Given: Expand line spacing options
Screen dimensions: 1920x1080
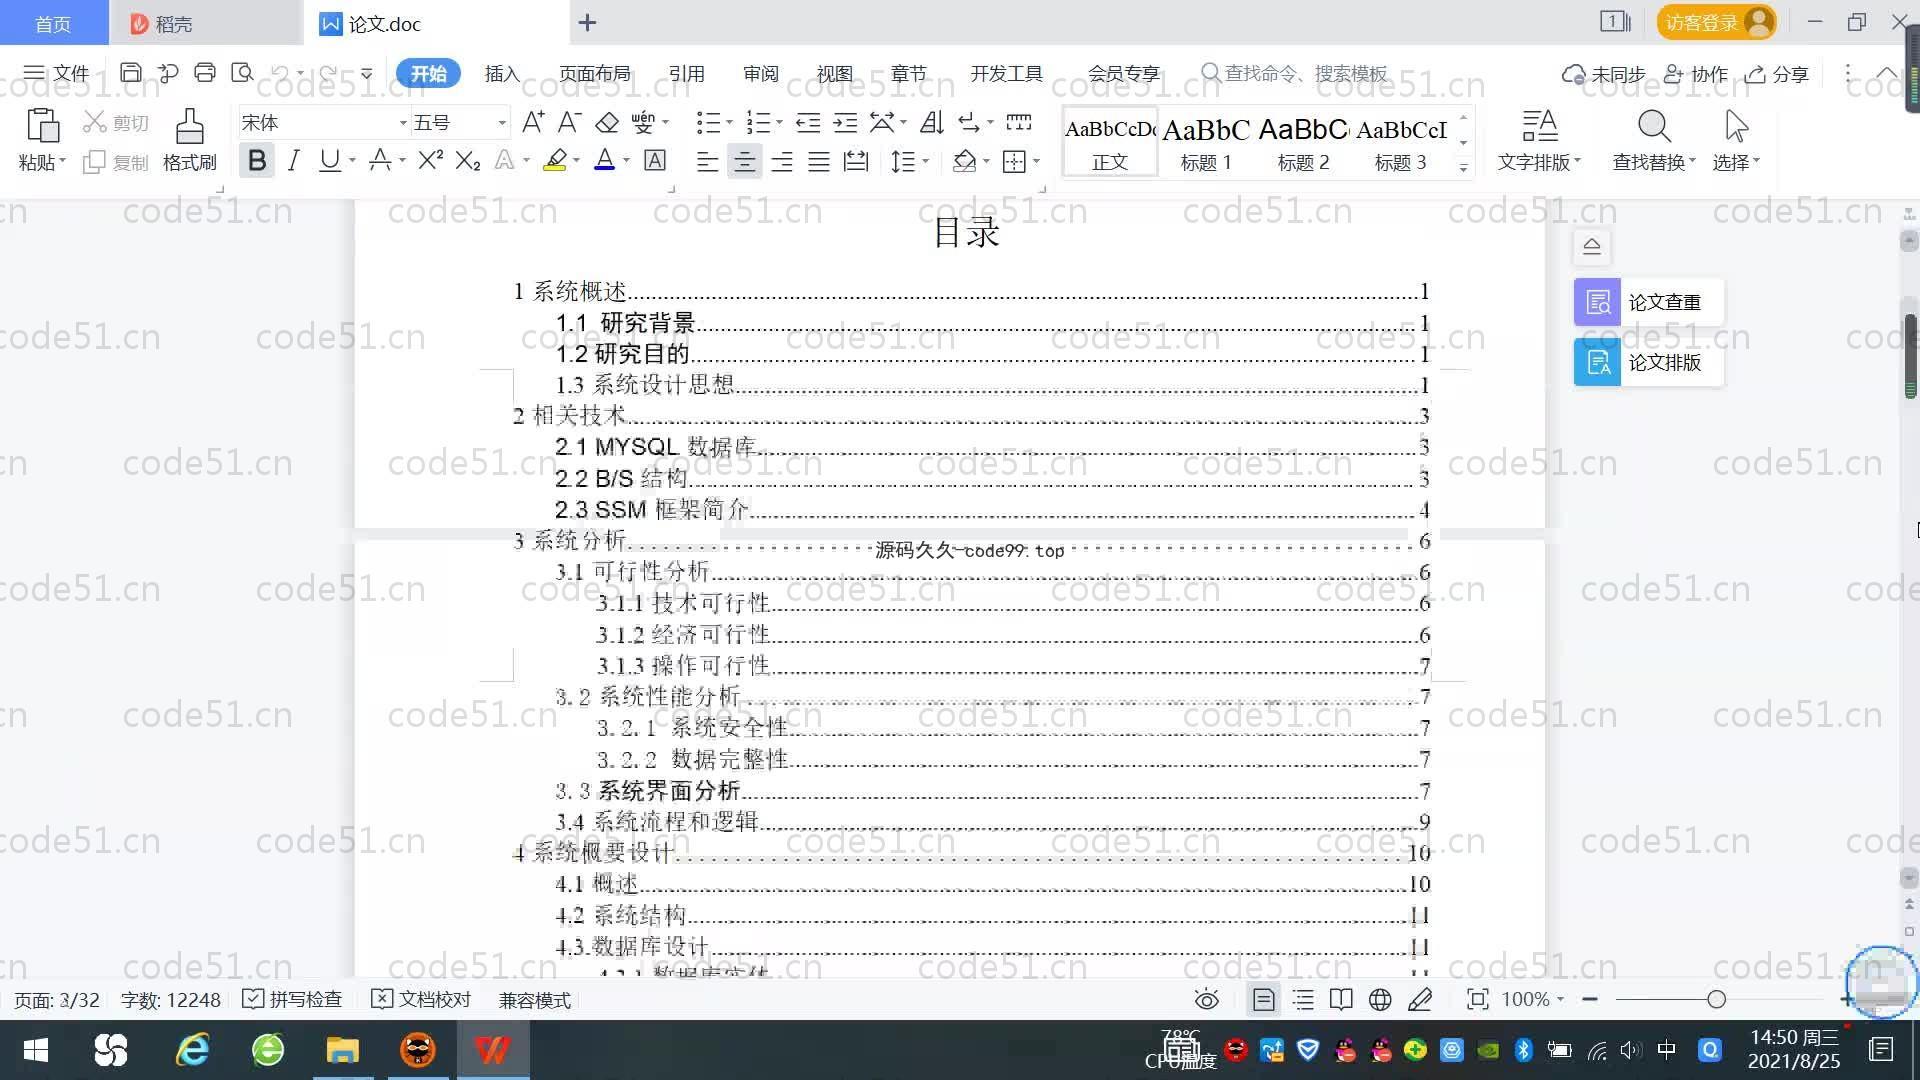Looking at the screenshot, I should click(x=926, y=161).
